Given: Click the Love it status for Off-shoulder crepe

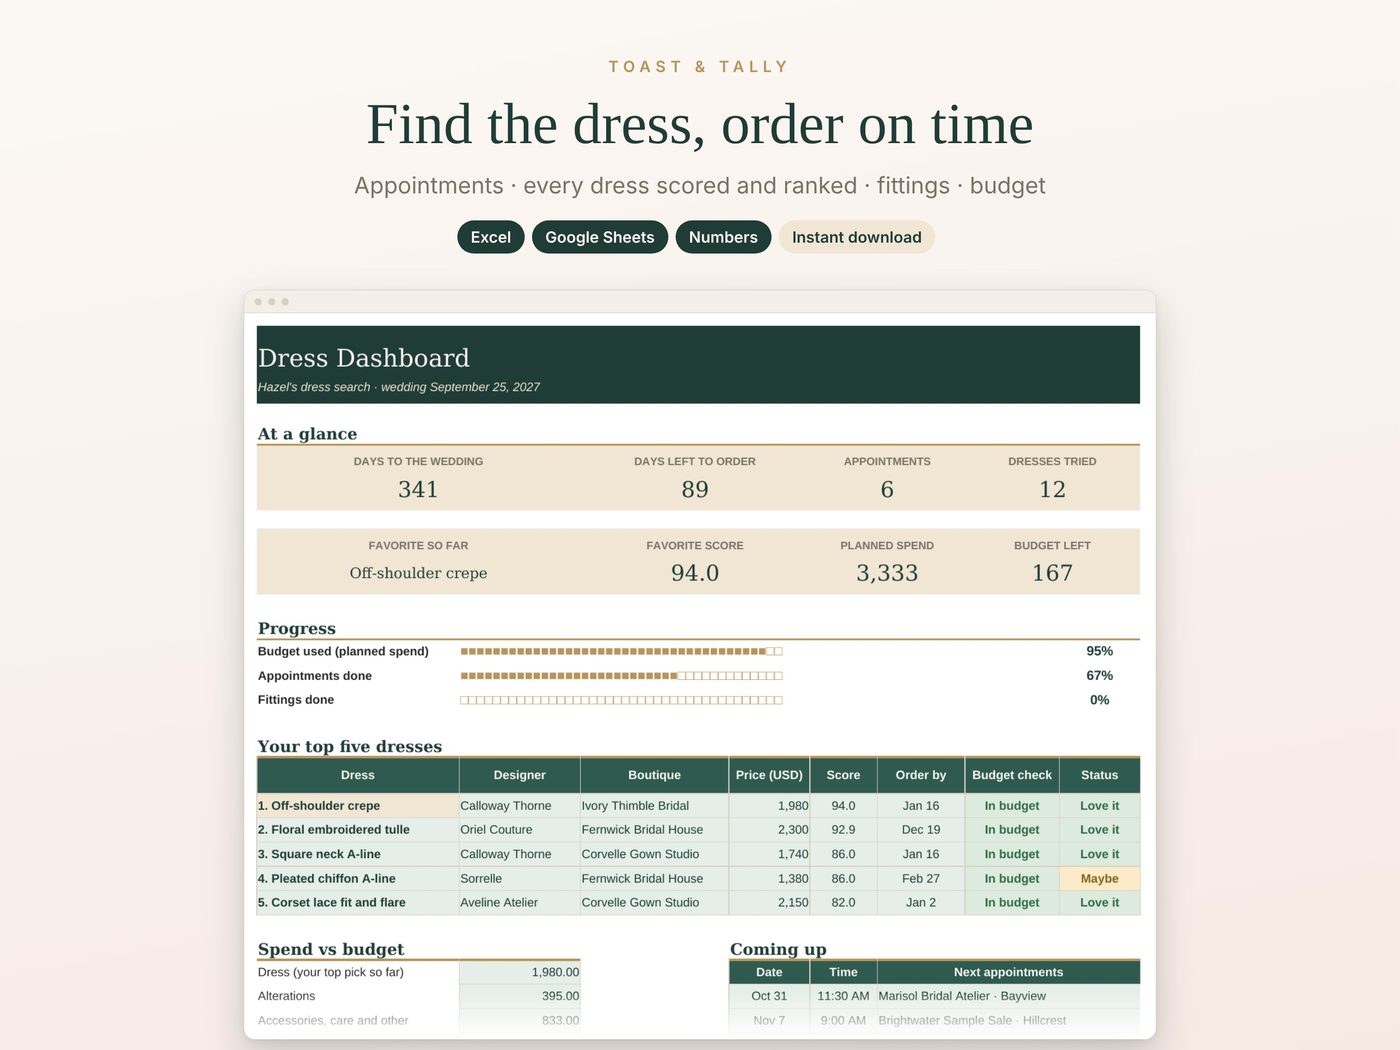Looking at the screenshot, I should [1100, 806].
